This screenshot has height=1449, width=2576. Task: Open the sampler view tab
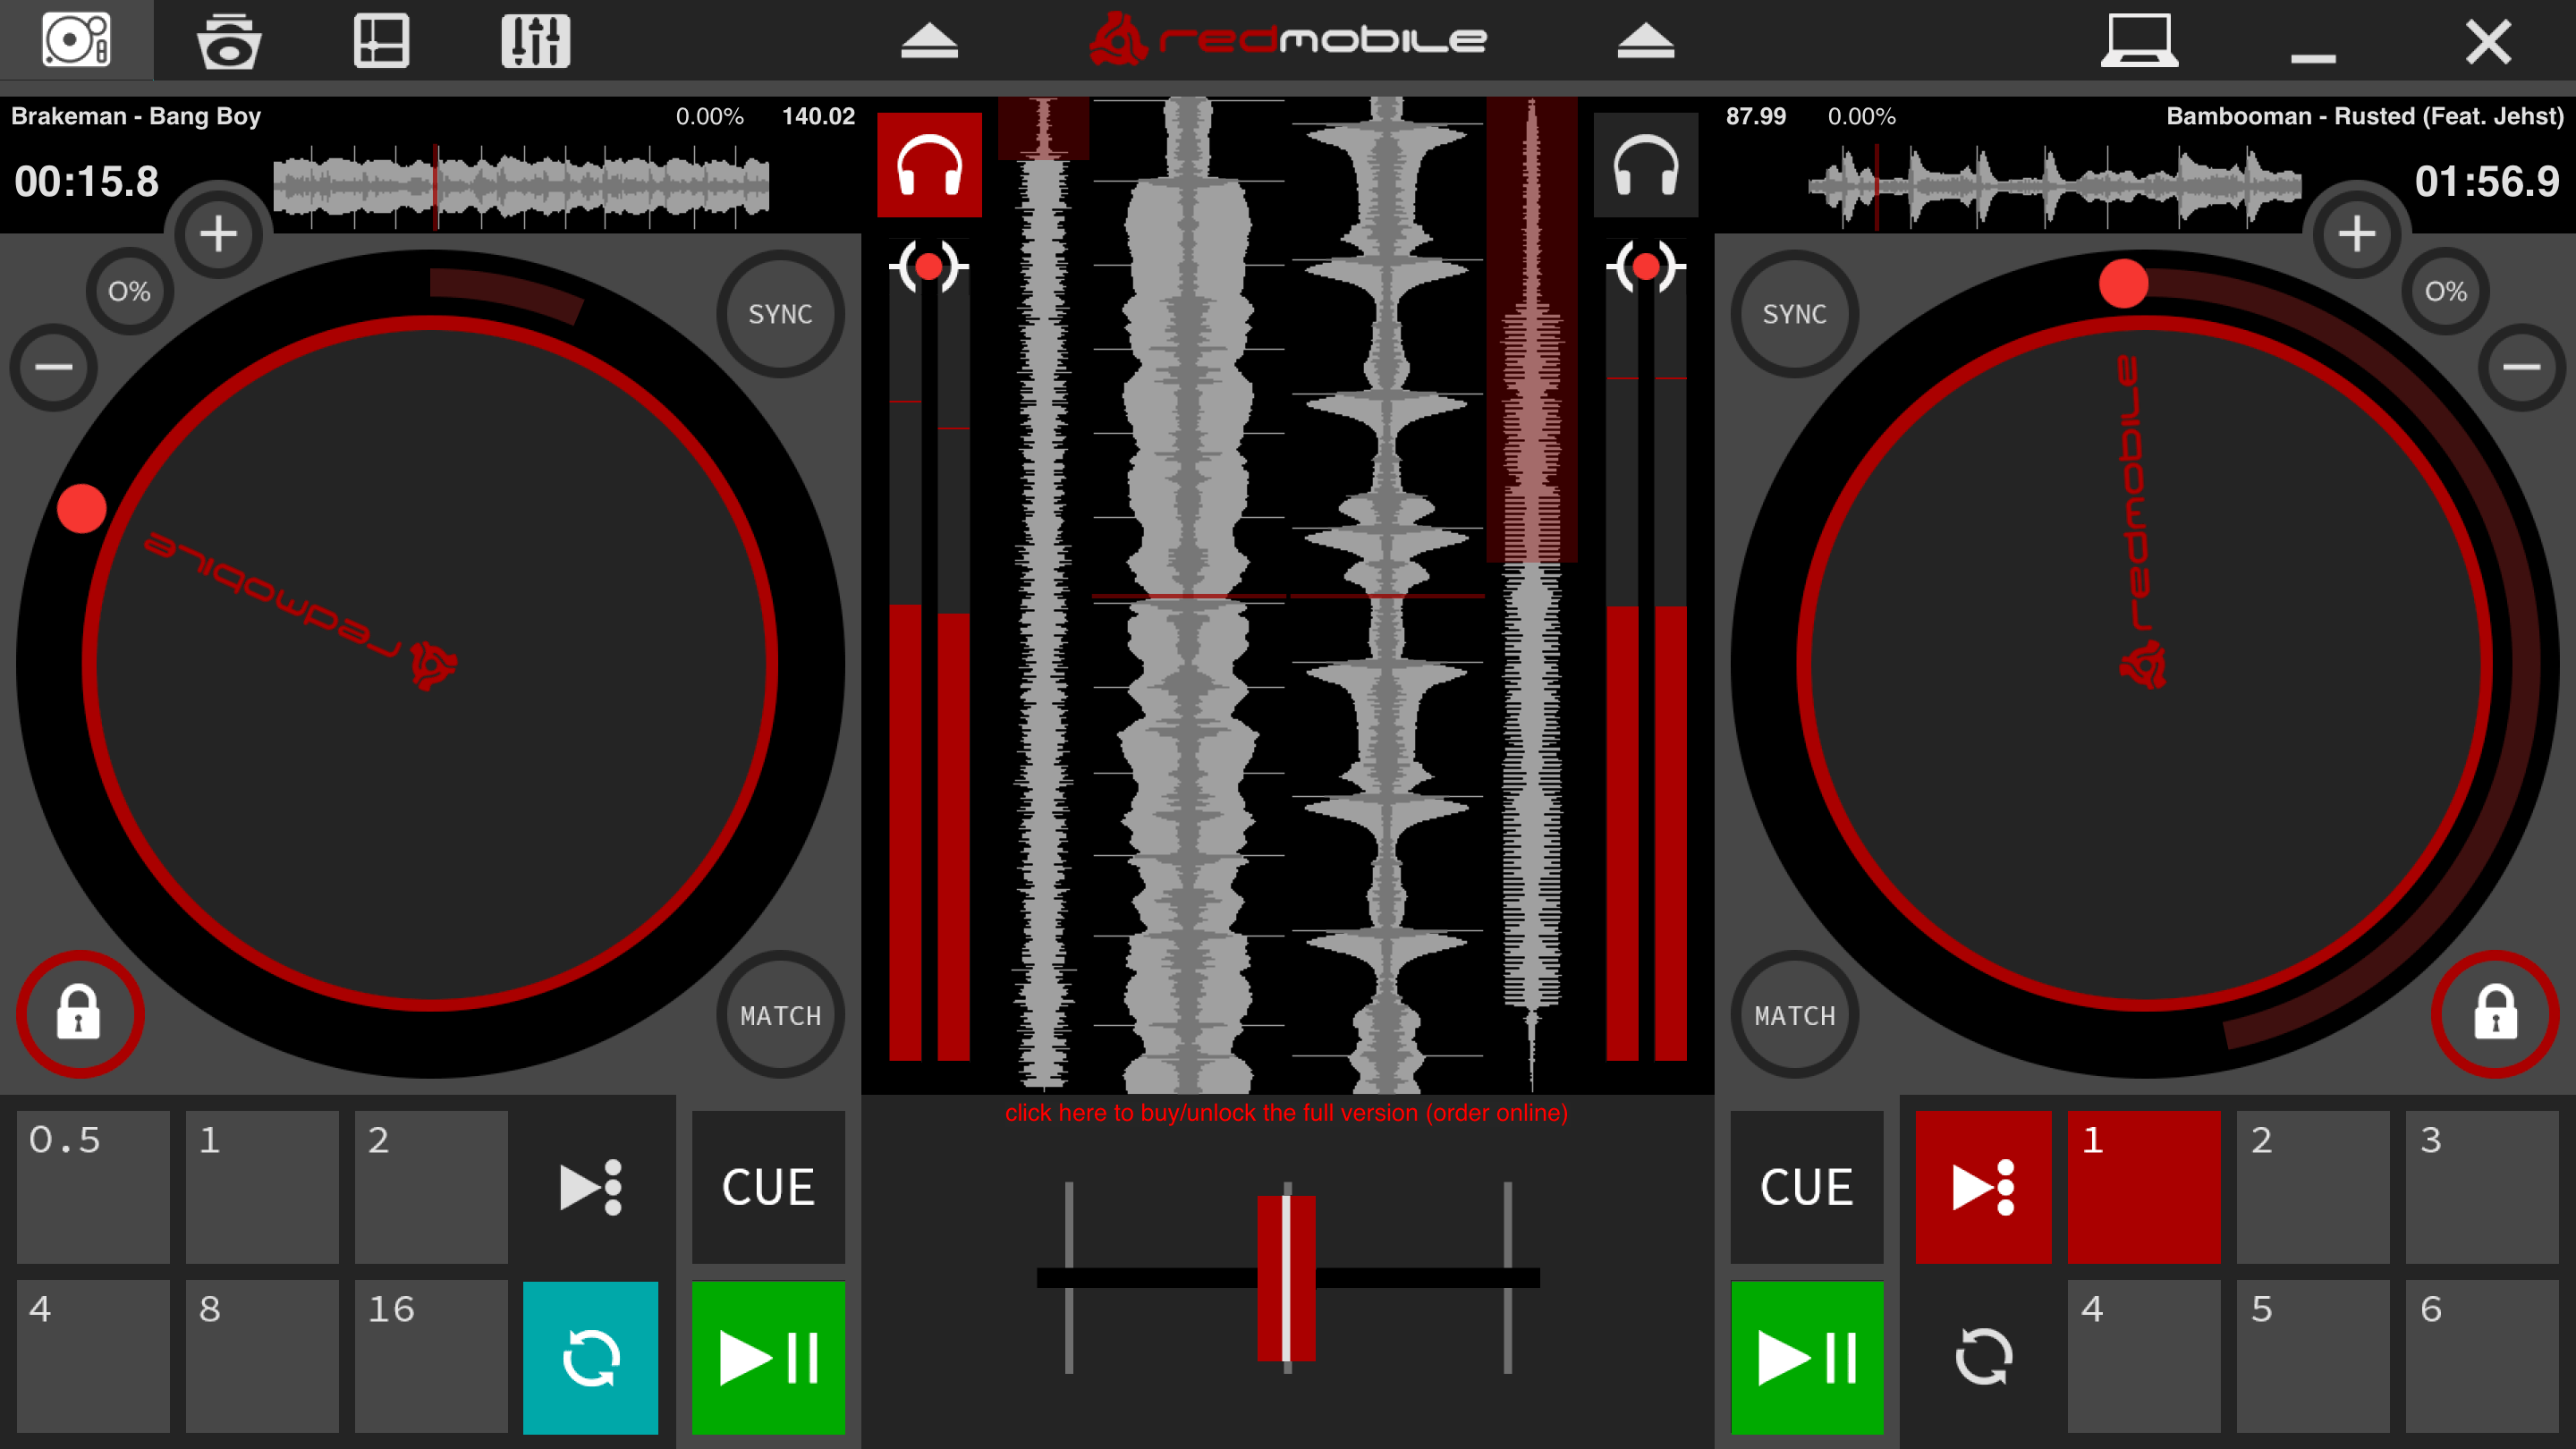tap(229, 40)
